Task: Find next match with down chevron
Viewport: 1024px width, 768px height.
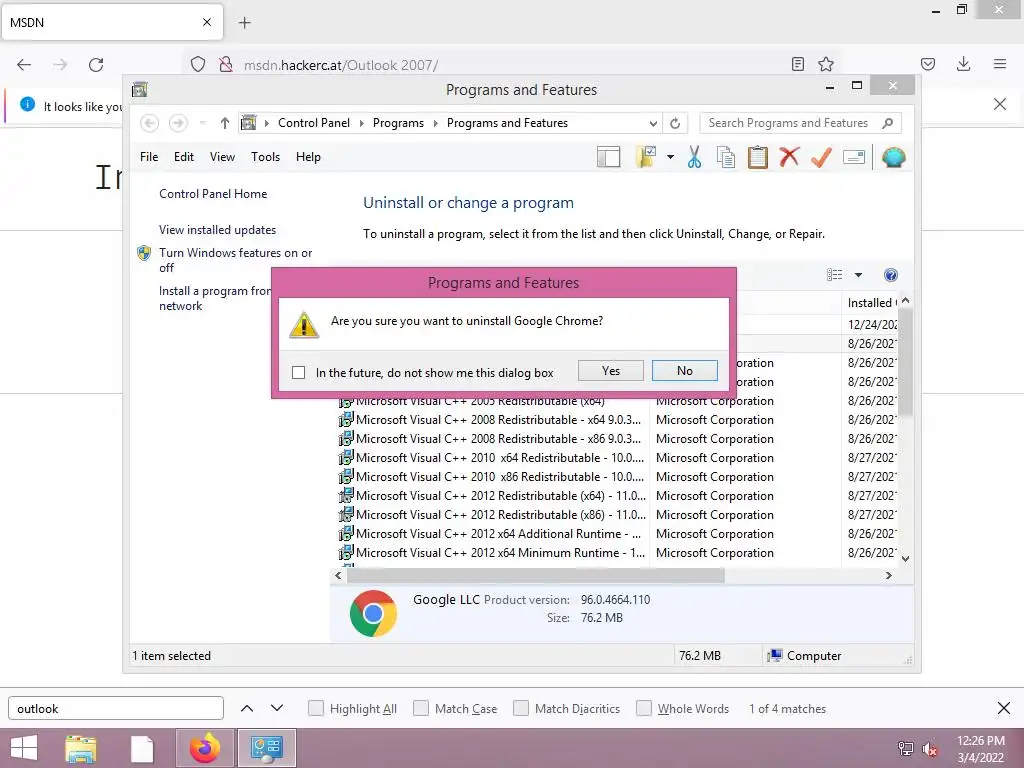Action: click(277, 708)
